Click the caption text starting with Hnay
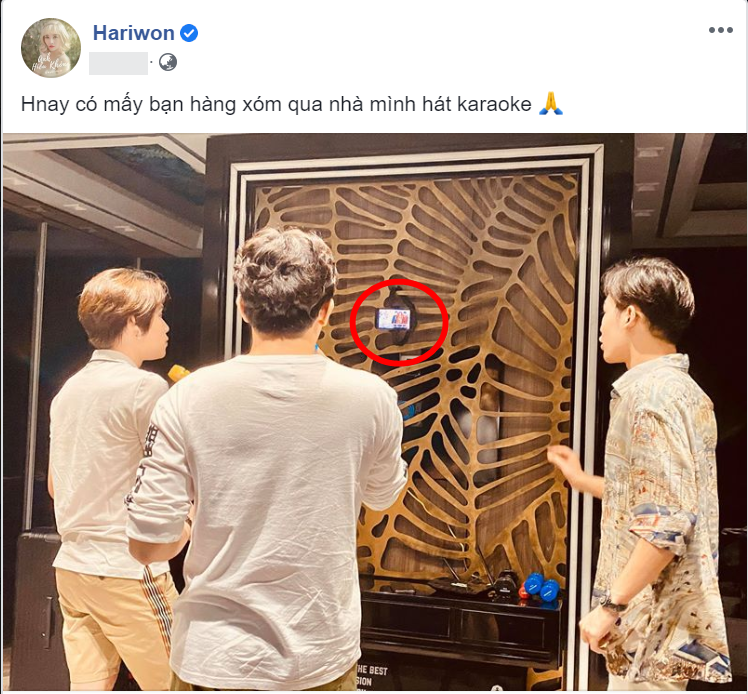The height and width of the screenshot is (694, 748). click(x=276, y=104)
